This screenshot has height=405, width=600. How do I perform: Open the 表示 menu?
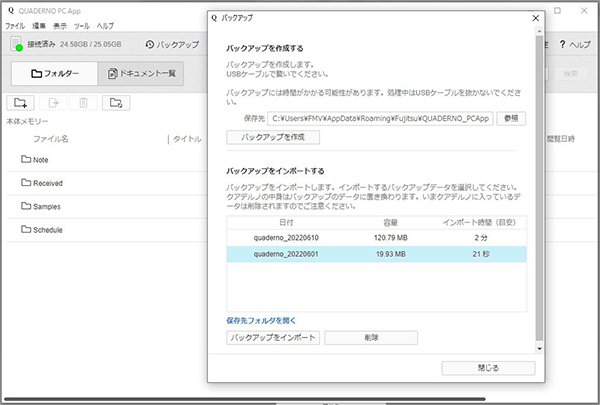coord(60,26)
